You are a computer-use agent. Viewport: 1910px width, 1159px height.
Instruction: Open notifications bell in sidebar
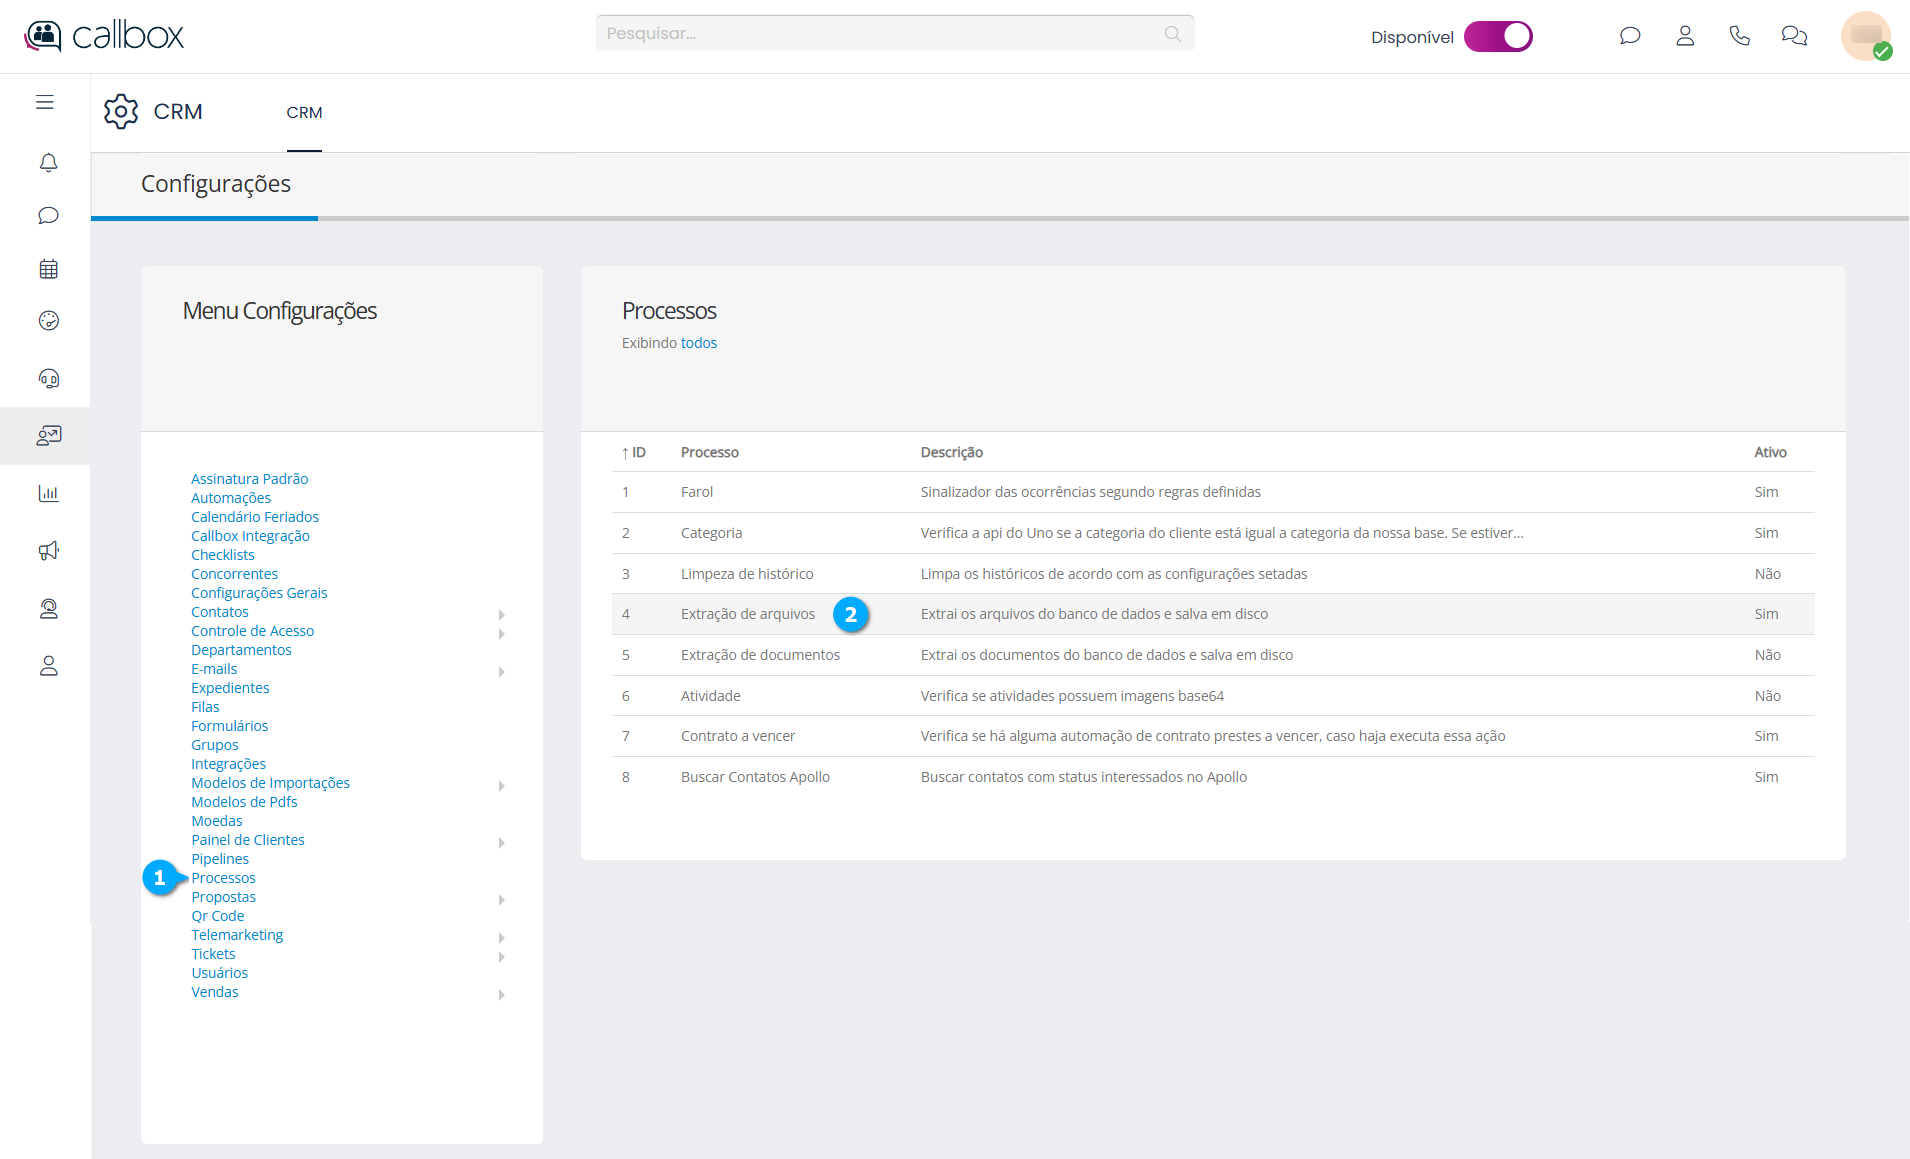tap(48, 162)
